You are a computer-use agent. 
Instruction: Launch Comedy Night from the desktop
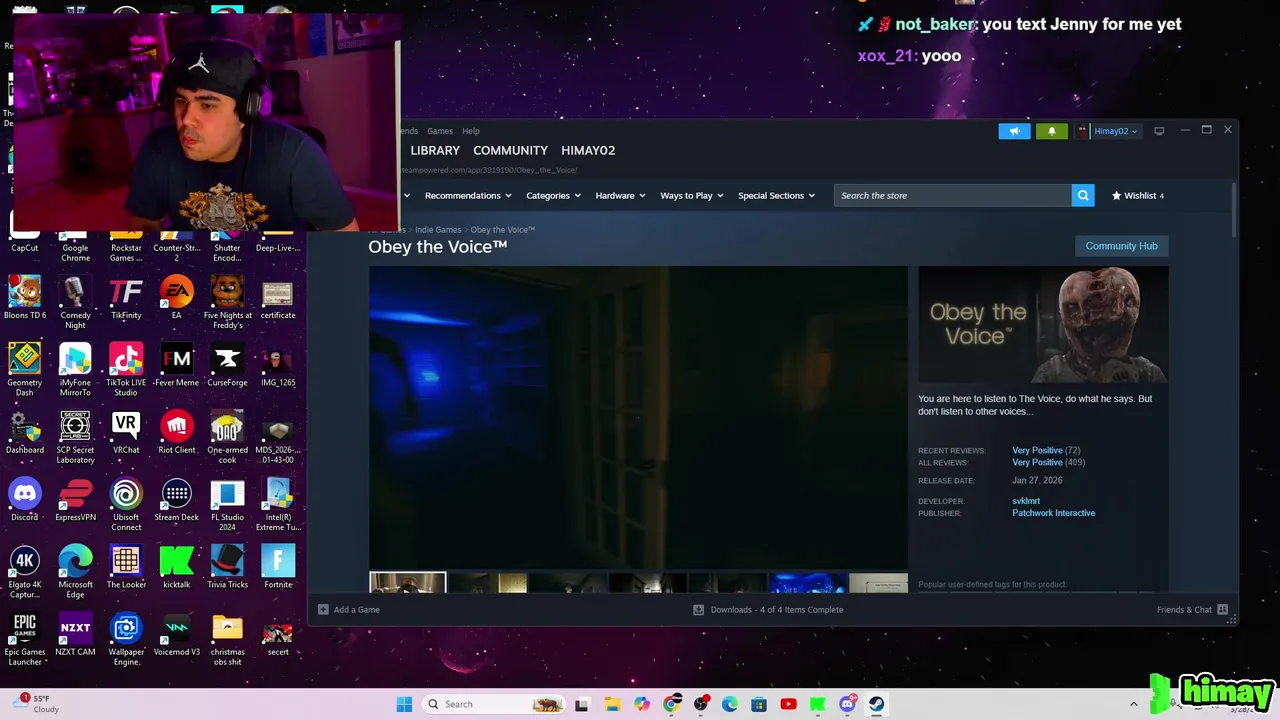point(75,303)
